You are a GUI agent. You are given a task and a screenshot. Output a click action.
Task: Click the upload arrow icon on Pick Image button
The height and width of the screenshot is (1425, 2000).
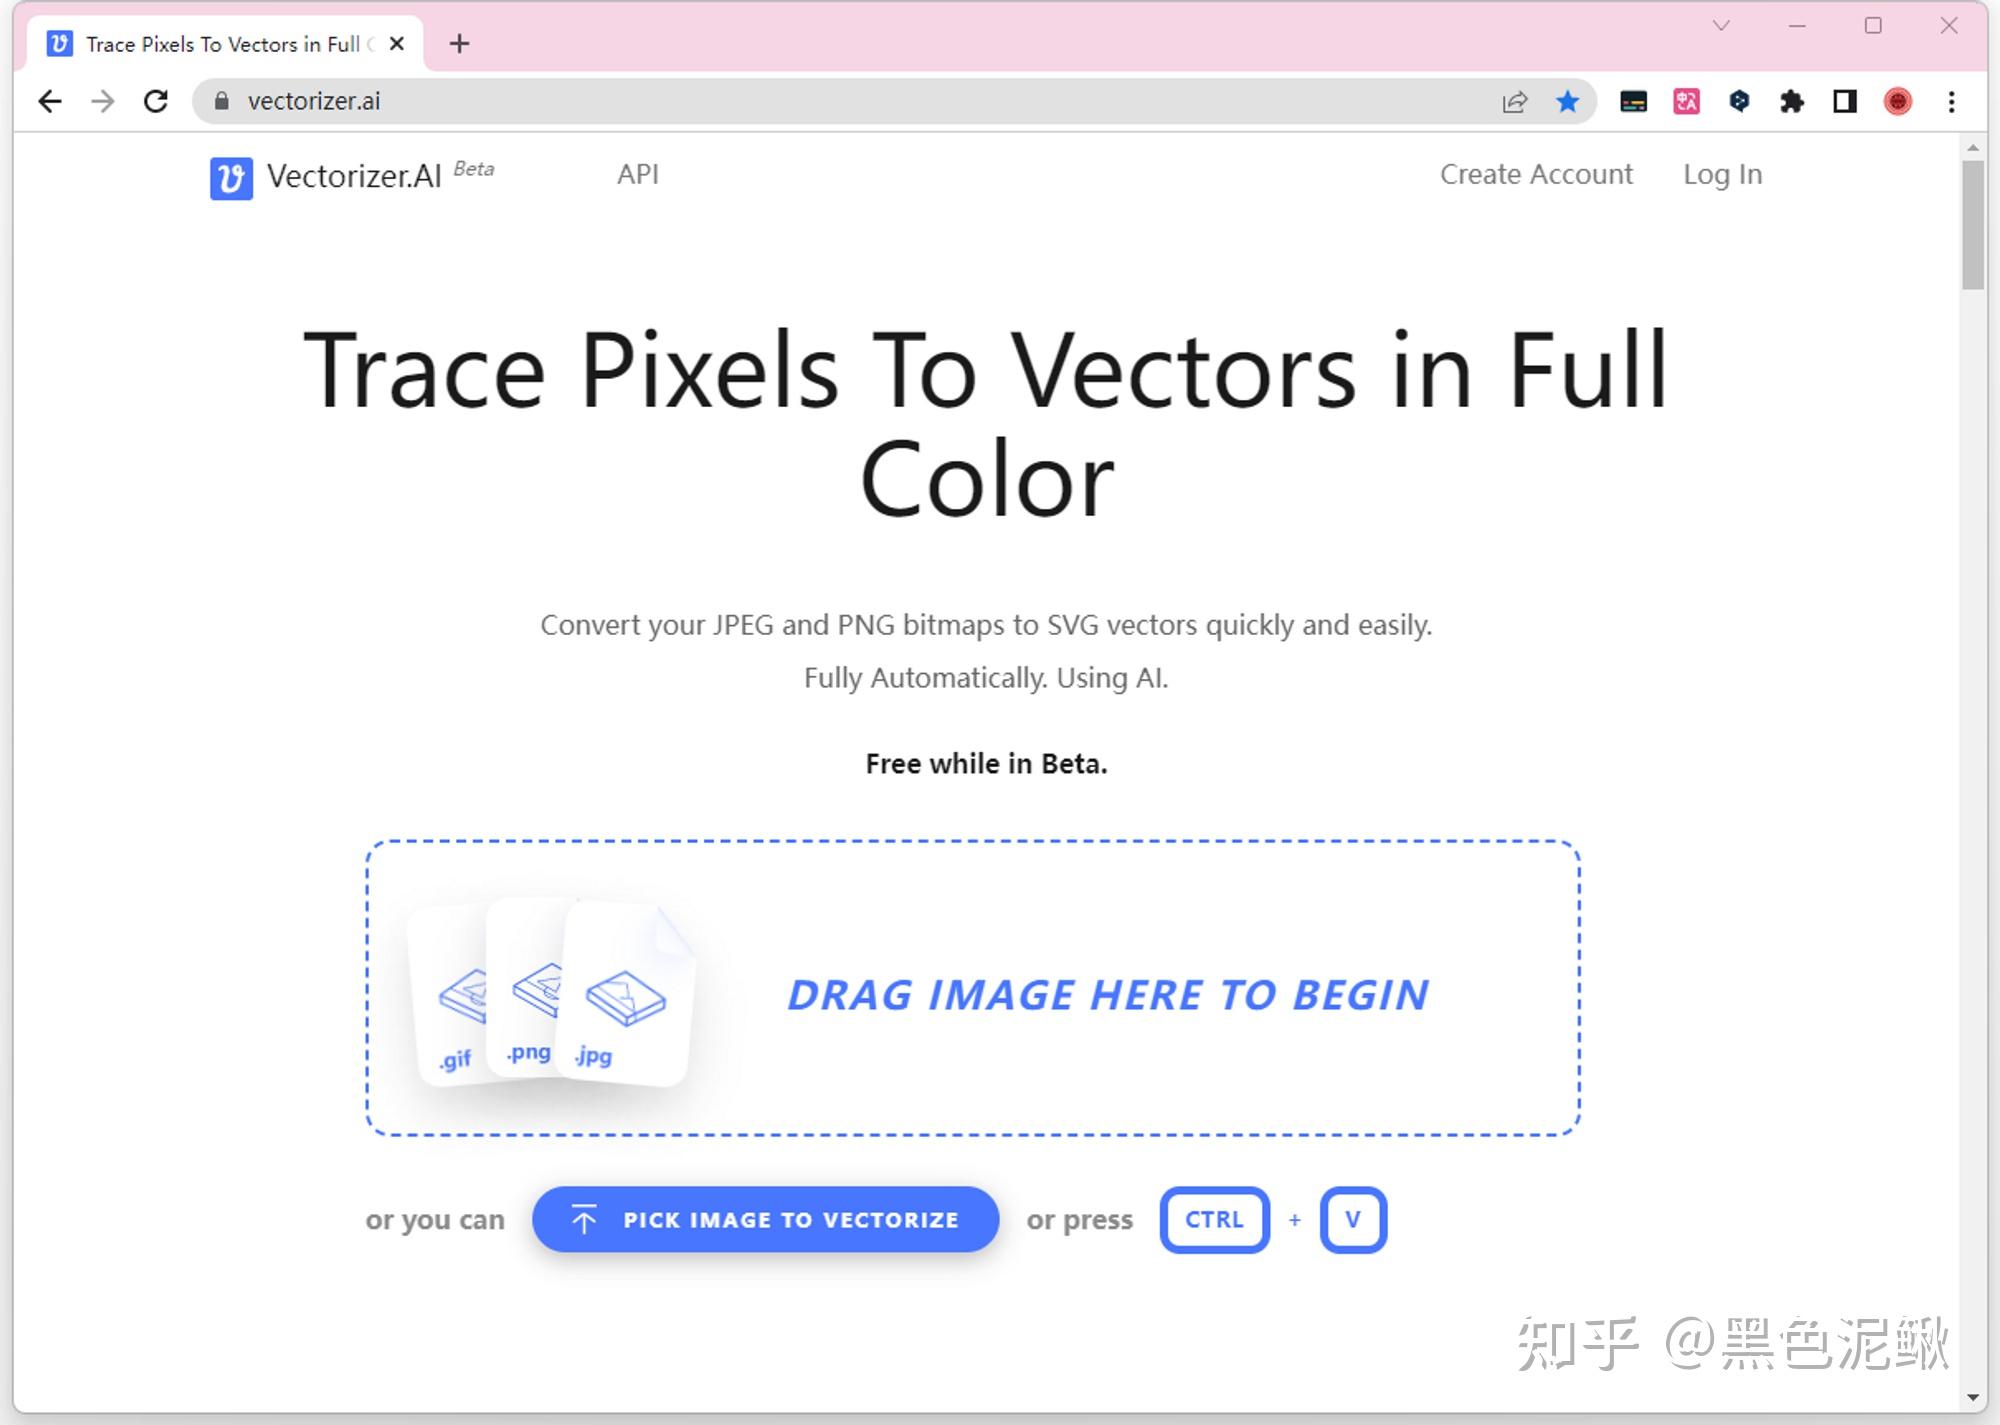pos(584,1219)
